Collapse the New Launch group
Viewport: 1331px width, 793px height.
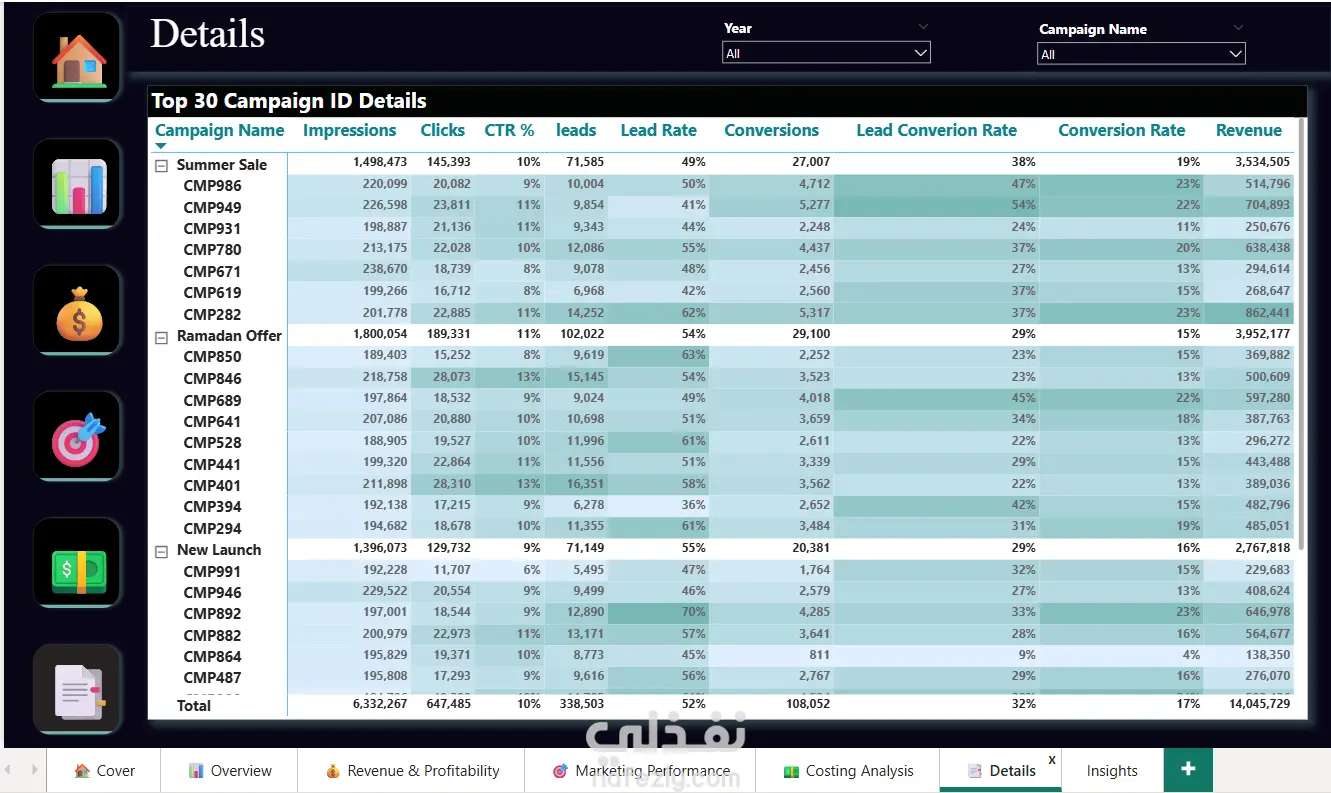[x=161, y=551]
